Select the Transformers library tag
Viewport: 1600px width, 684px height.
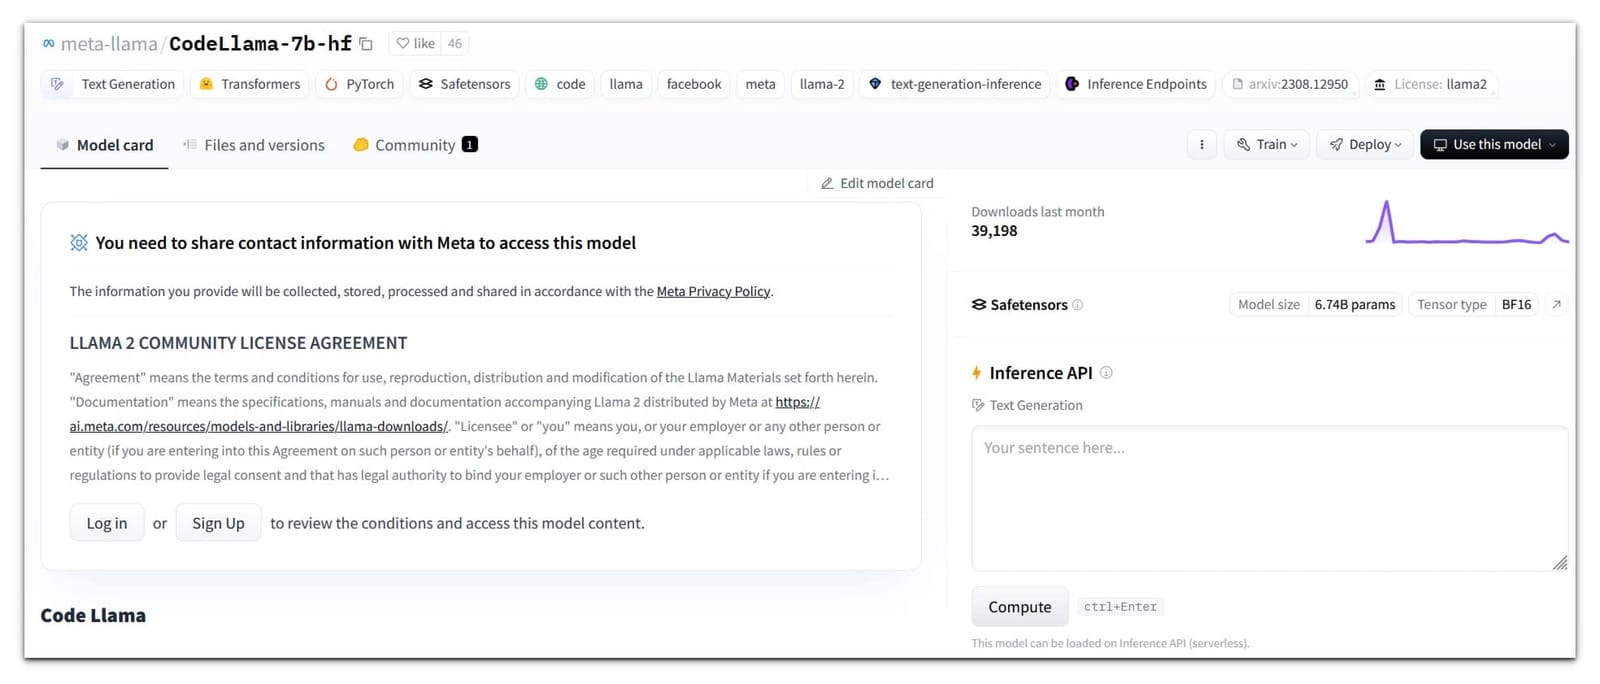(x=249, y=84)
